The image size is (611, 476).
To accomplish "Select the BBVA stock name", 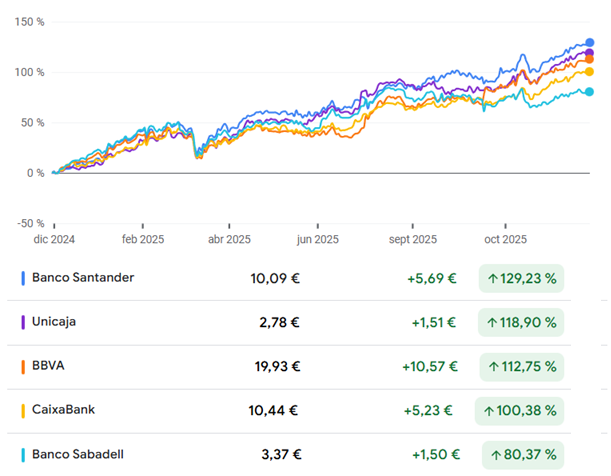I will [50, 366].
